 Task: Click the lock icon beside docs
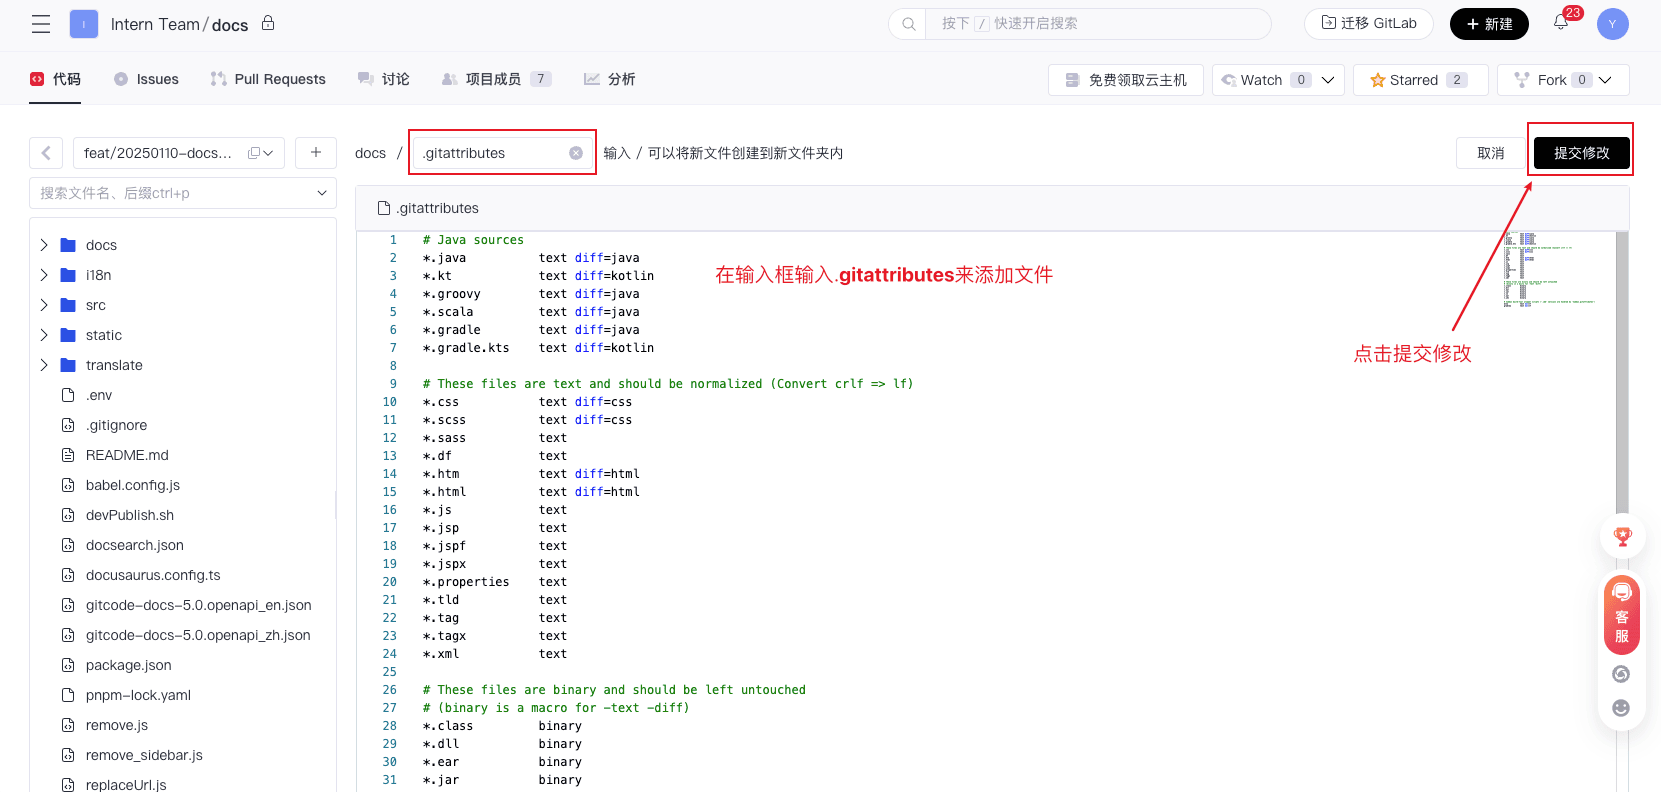pyautogui.click(x=268, y=23)
